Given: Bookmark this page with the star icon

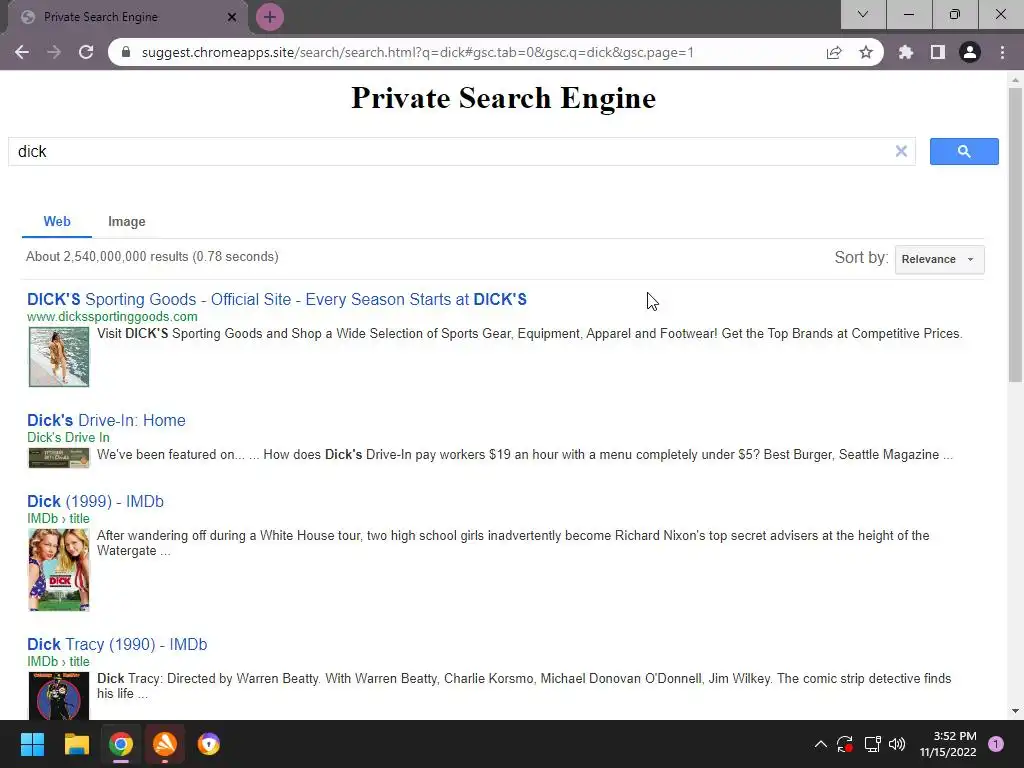Looking at the screenshot, I should 866,52.
